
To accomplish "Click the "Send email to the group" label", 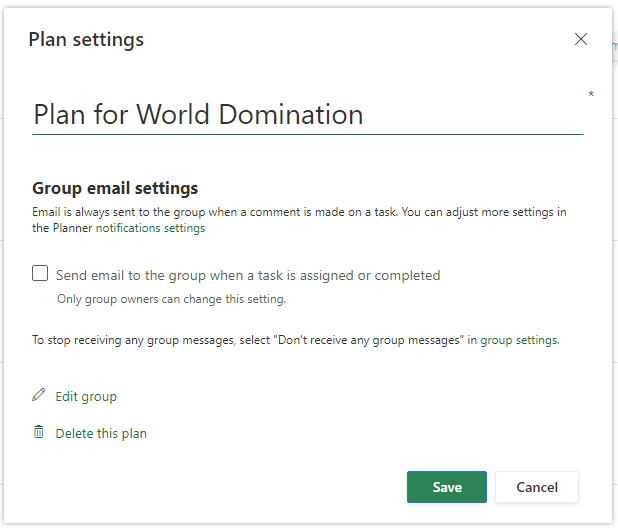I will [x=248, y=275].
